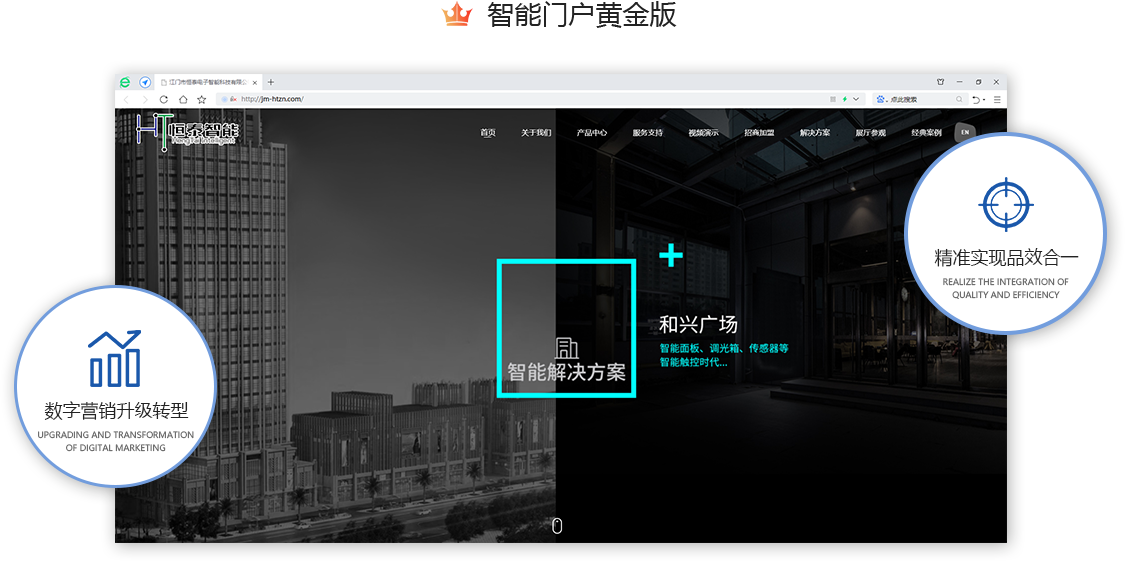1125x561 pixels.
Task: Click the 数字营销升级转型 text
Action: pos(116,410)
